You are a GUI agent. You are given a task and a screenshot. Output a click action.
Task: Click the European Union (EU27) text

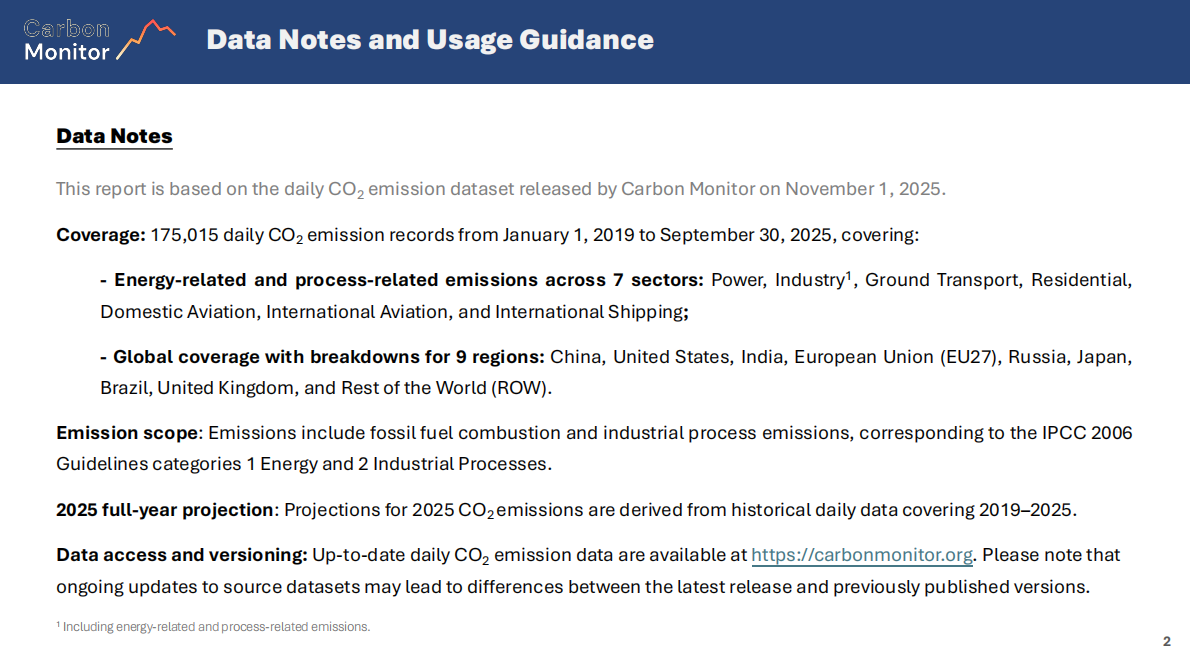[x=895, y=357]
